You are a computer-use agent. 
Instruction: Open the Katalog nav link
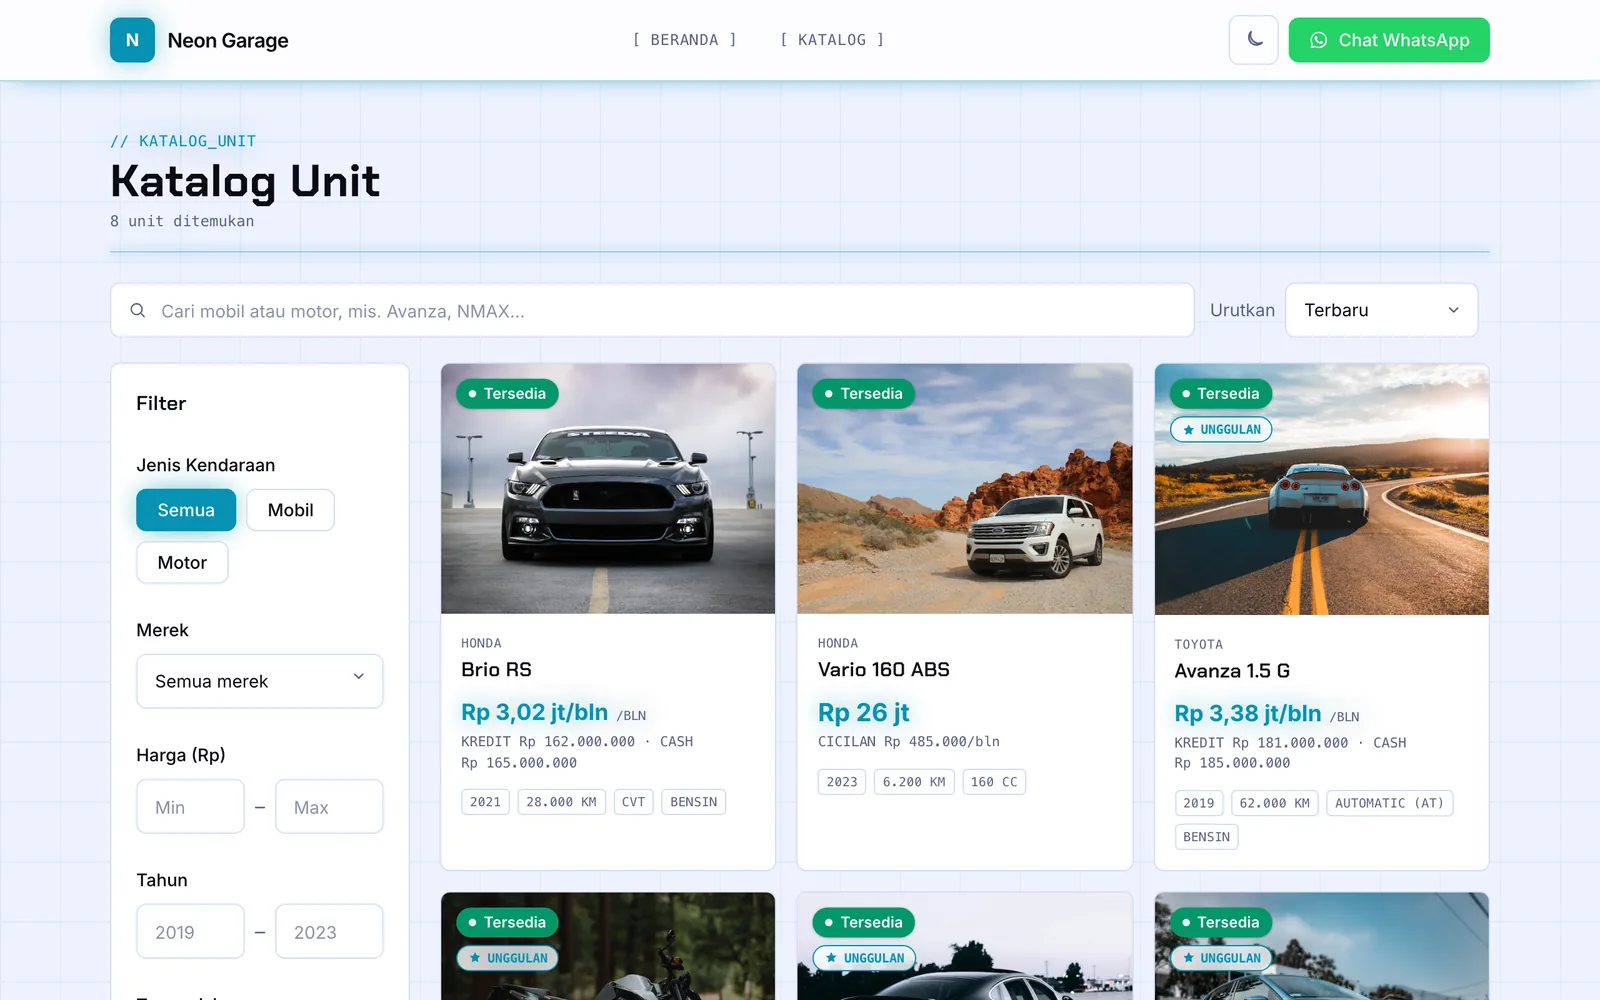[x=832, y=40]
